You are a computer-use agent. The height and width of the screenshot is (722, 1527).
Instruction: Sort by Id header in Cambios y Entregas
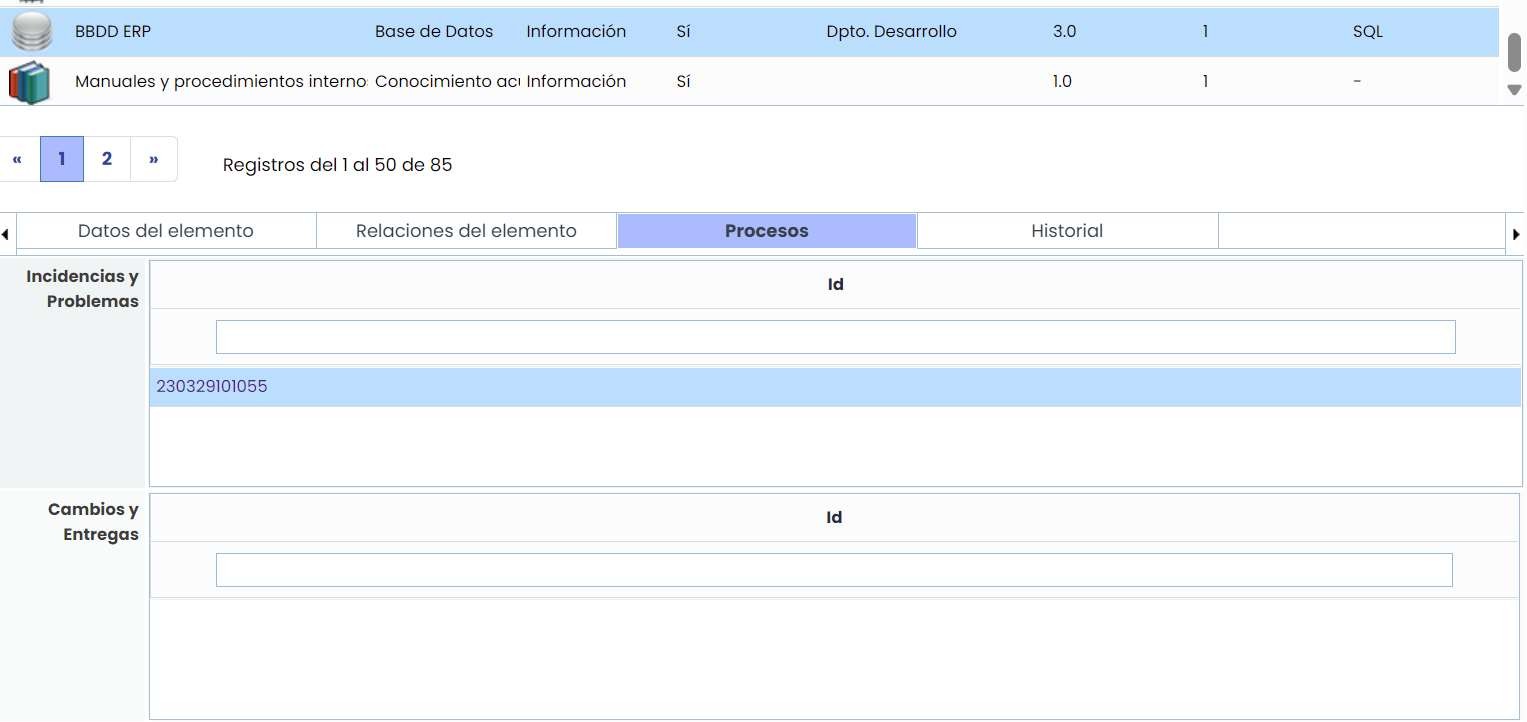(x=833, y=518)
